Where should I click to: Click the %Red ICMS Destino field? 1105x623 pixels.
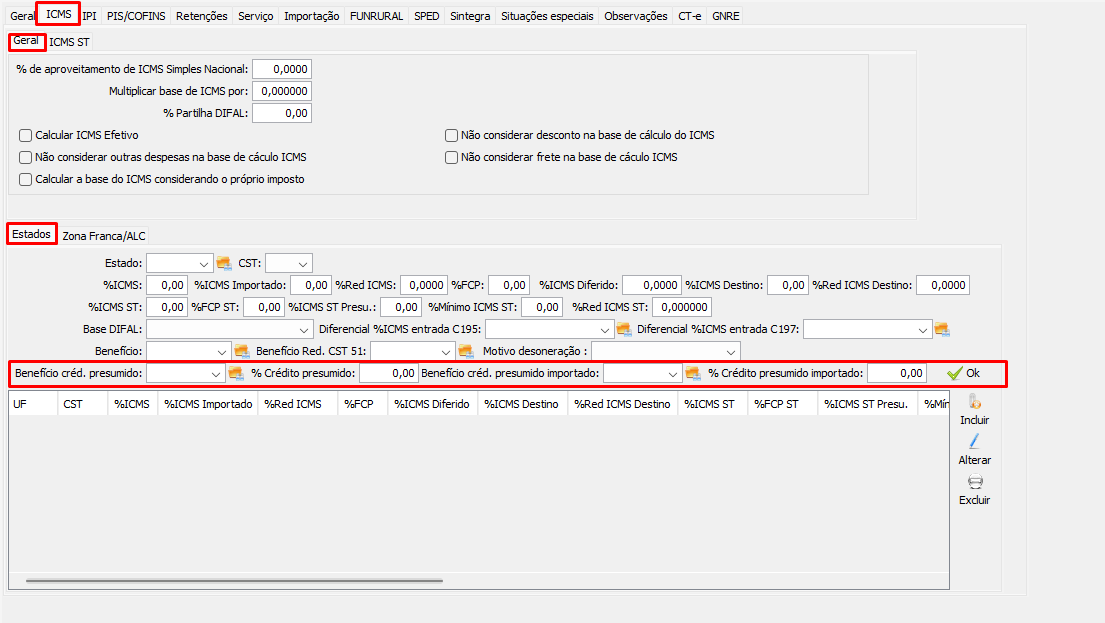click(x=943, y=285)
